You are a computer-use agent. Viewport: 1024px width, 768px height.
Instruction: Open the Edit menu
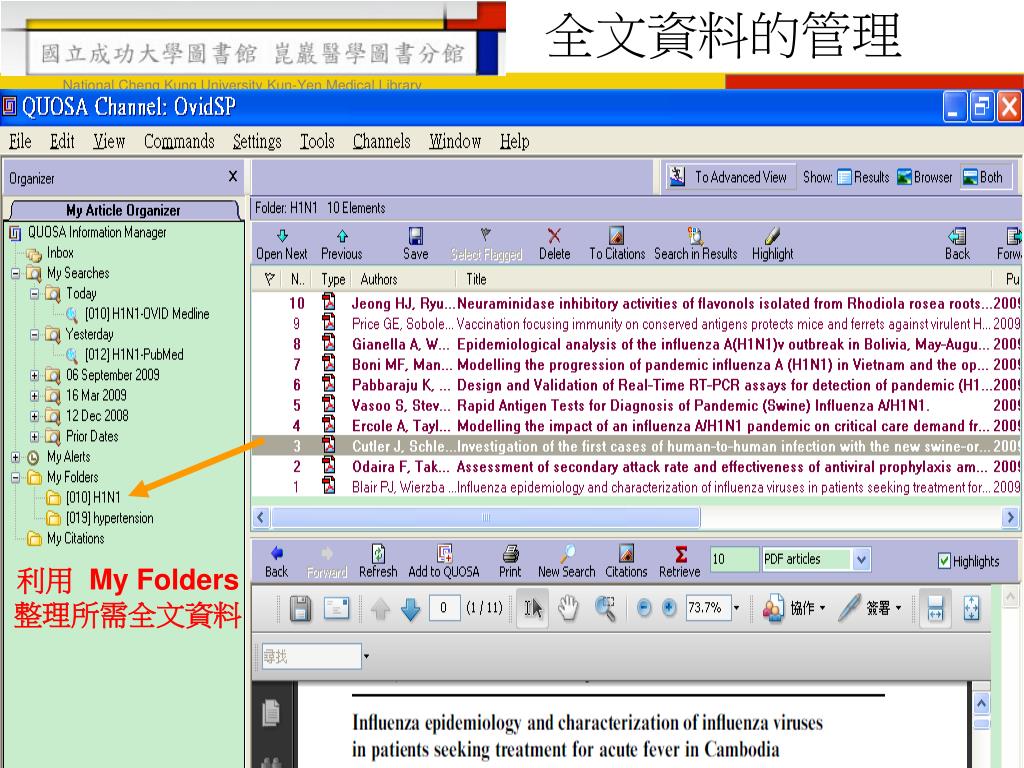(x=62, y=141)
